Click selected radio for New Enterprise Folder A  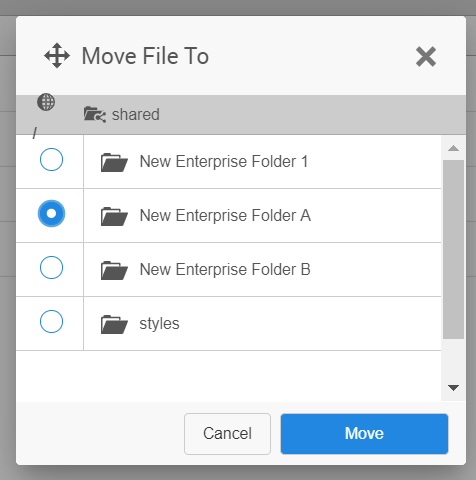pyautogui.click(x=51, y=214)
